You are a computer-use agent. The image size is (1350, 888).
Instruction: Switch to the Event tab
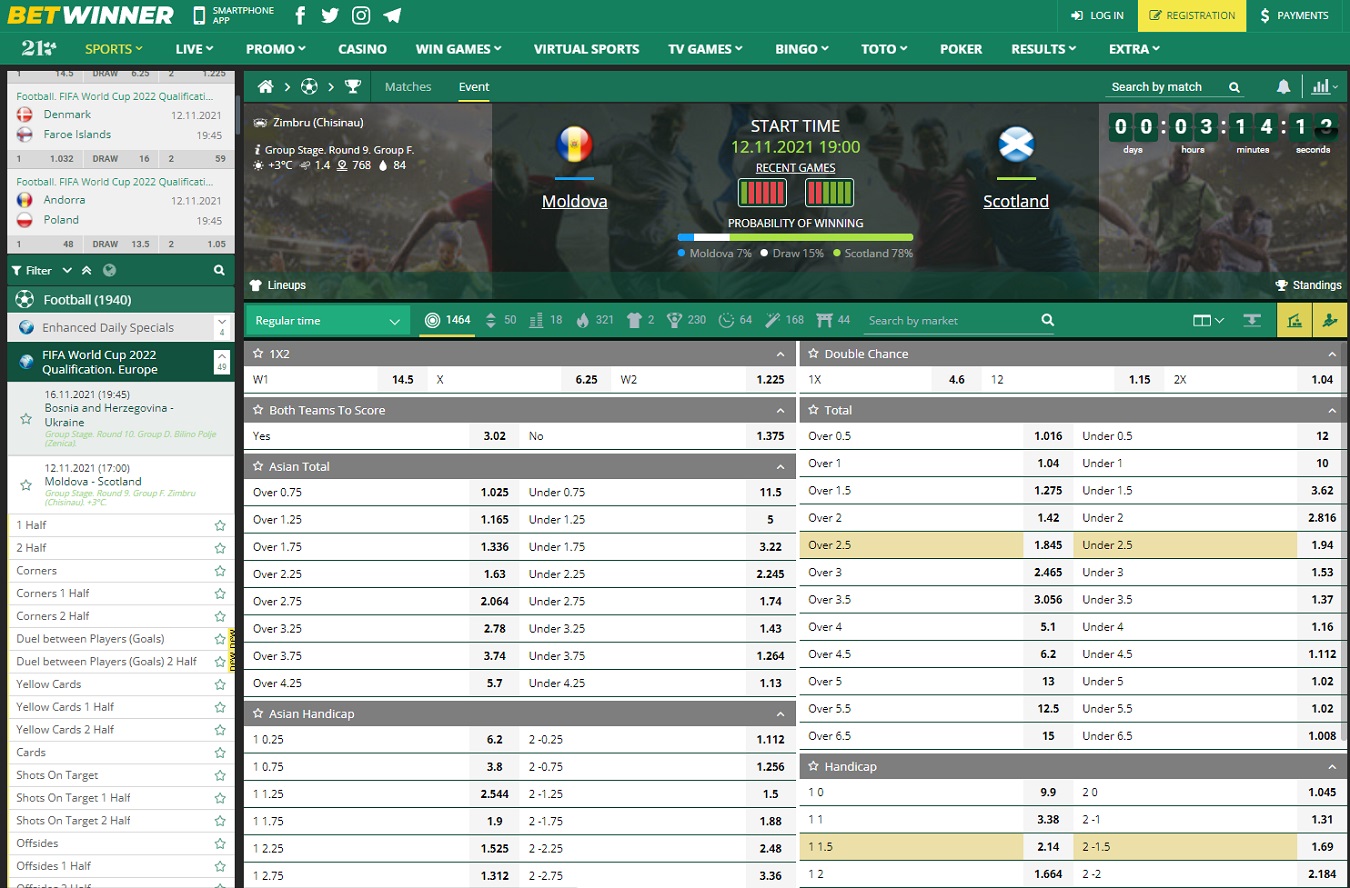click(474, 87)
